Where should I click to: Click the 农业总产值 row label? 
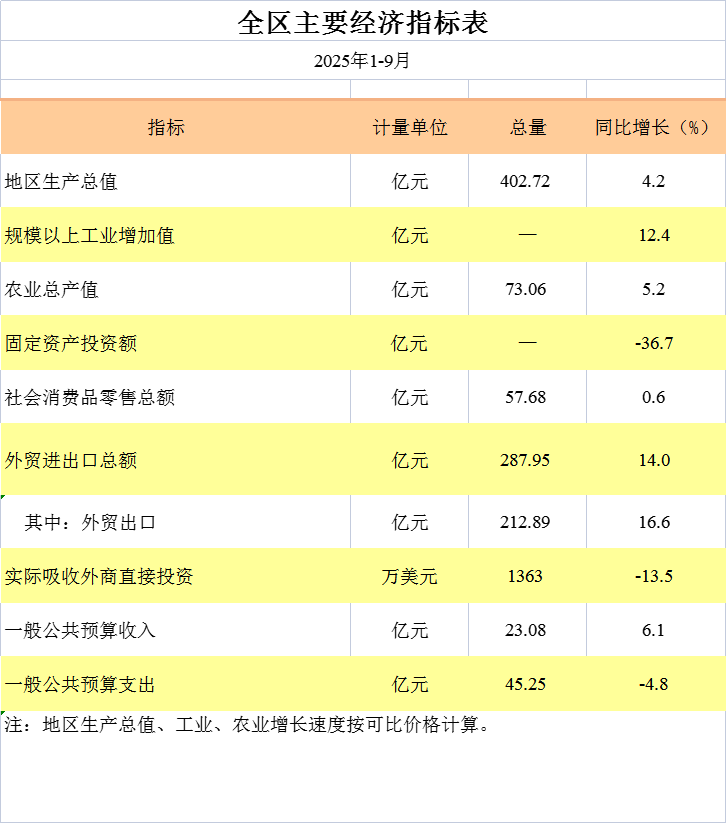(x=52, y=290)
